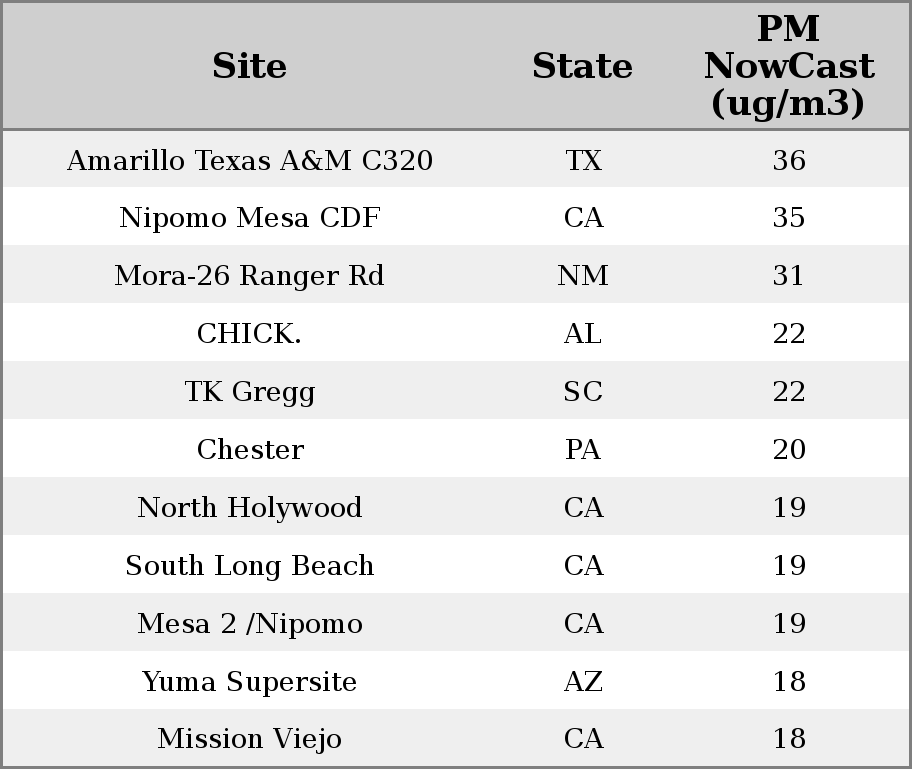Image resolution: width=912 pixels, height=769 pixels.
Task: Select the Yuma Supersite site cell
Action: point(249,682)
